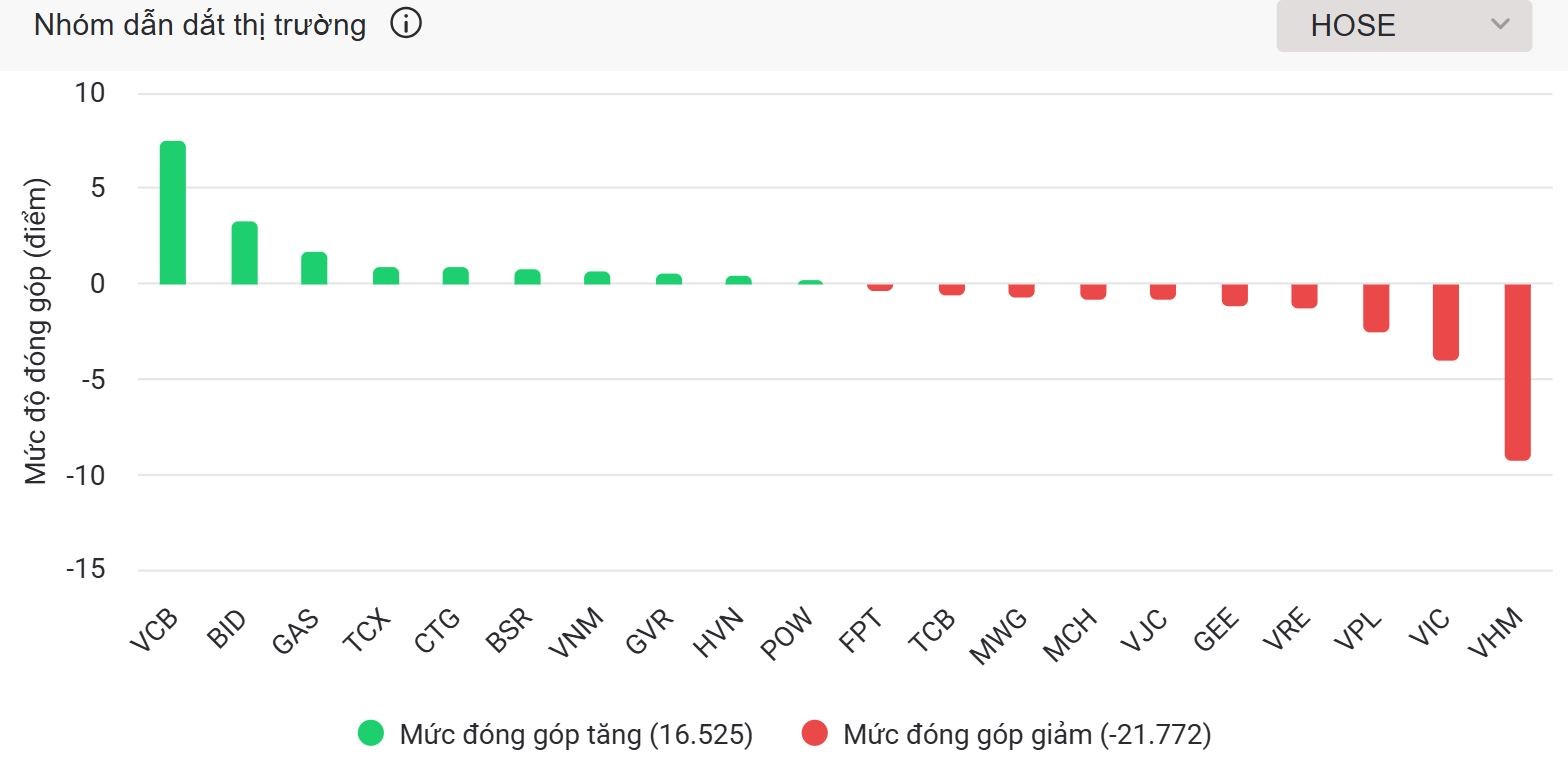Screen dimensions: 1568x781
Task: Click the green legend dot for rising contributions
Action: coord(371,734)
